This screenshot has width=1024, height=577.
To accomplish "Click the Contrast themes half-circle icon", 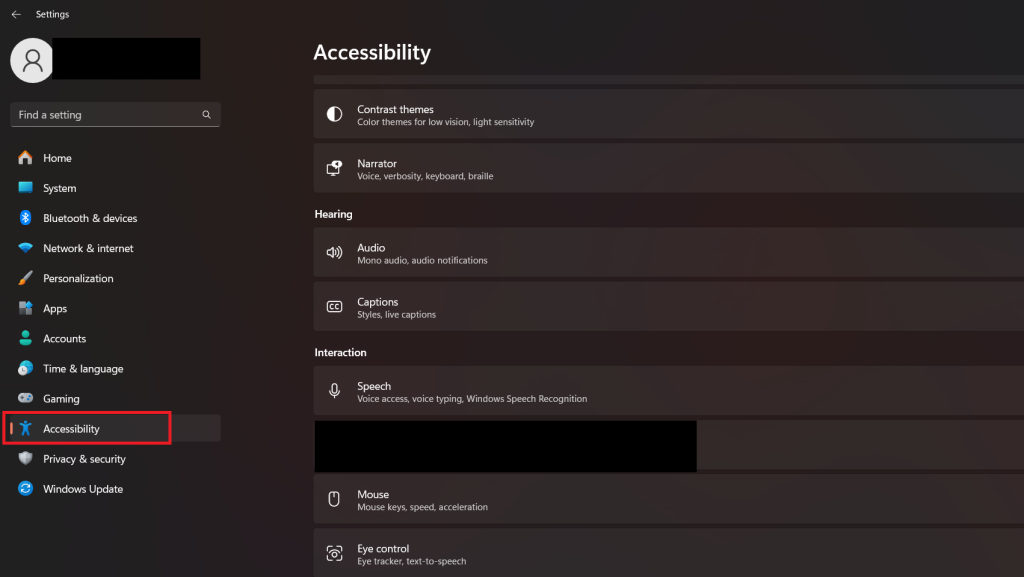I will click(335, 115).
